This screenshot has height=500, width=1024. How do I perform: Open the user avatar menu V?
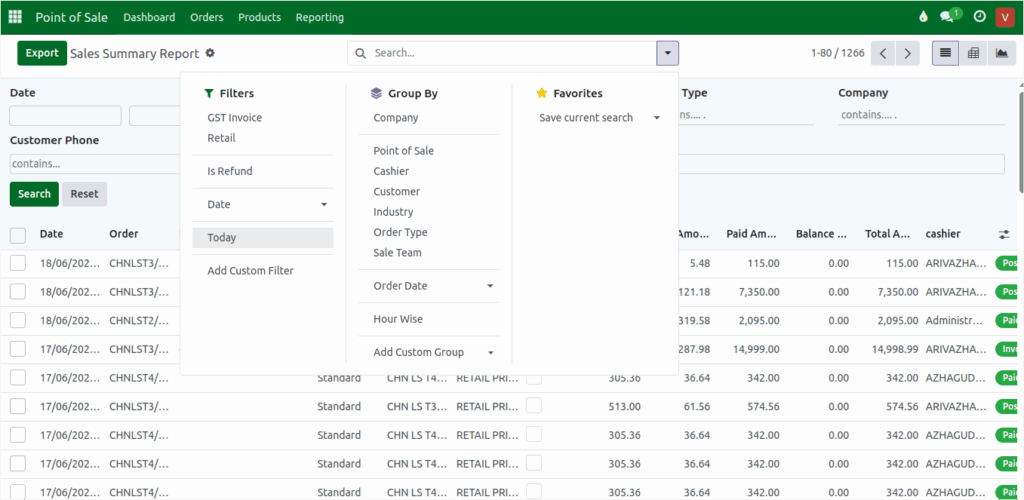point(1004,17)
